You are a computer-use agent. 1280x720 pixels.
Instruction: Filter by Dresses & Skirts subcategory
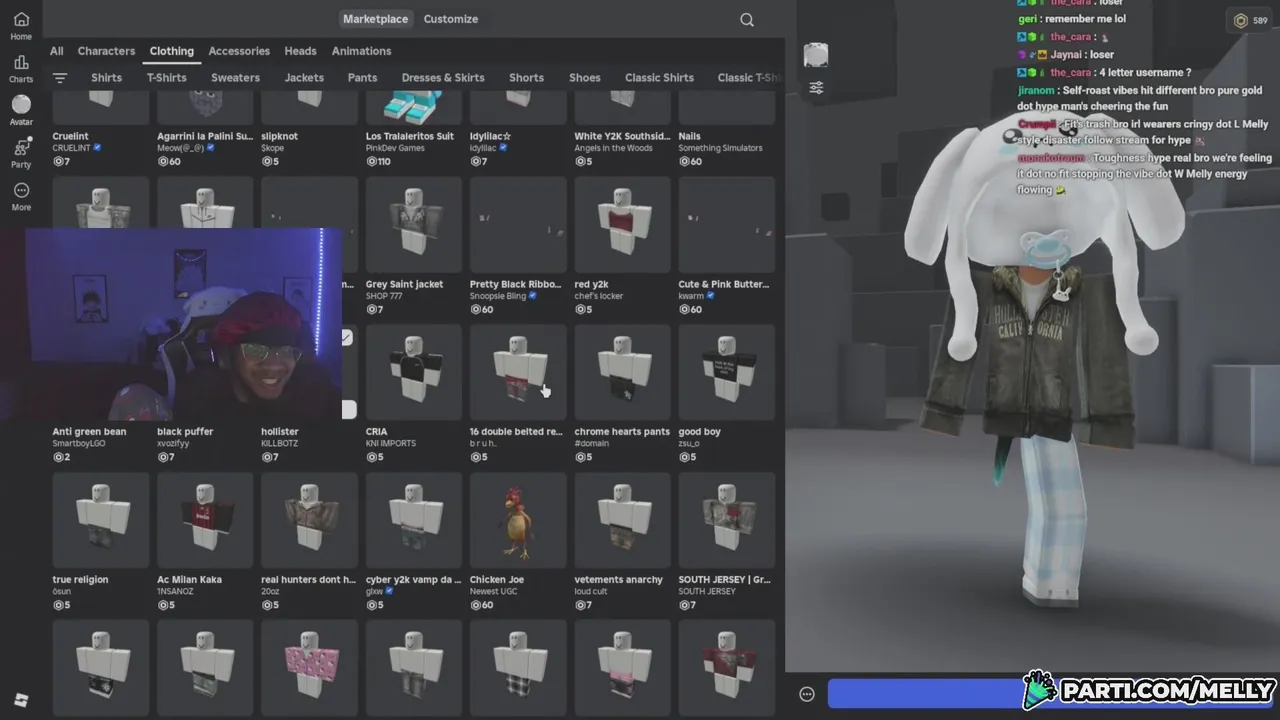[443, 78]
